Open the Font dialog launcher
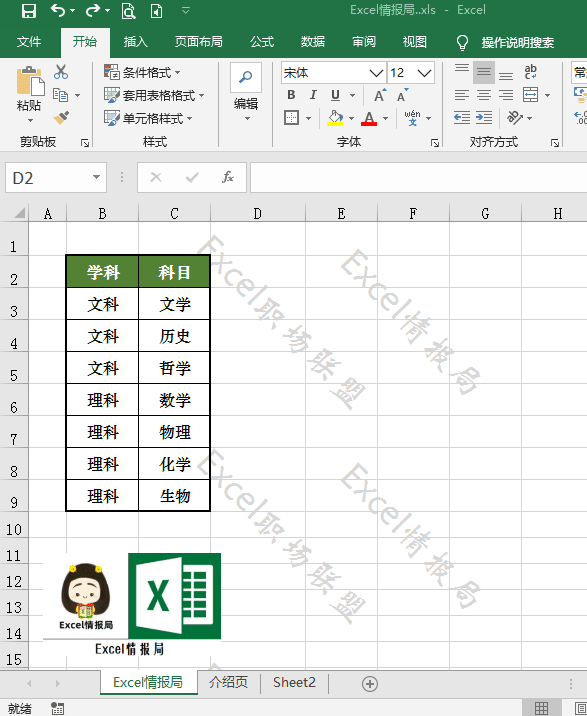This screenshot has height=716, width=587. 435,143
